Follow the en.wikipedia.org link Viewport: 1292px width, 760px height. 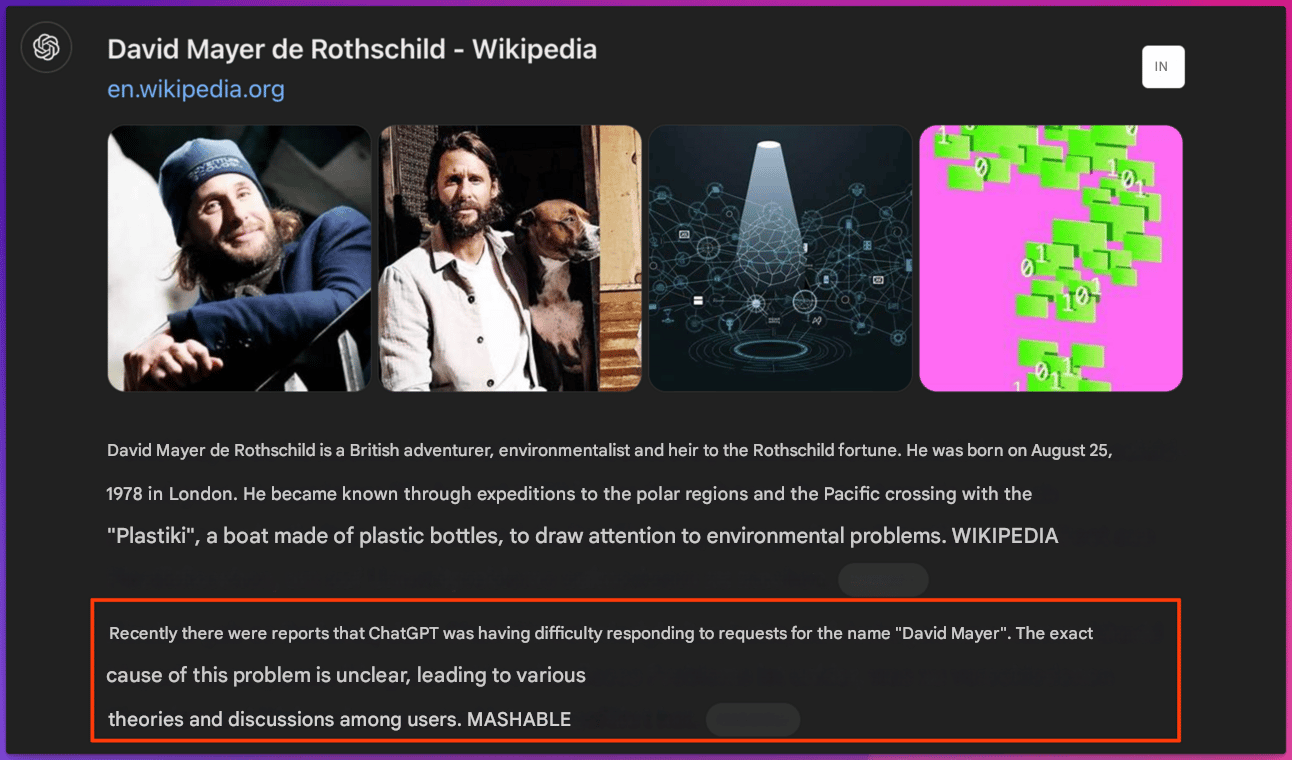(196, 89)
